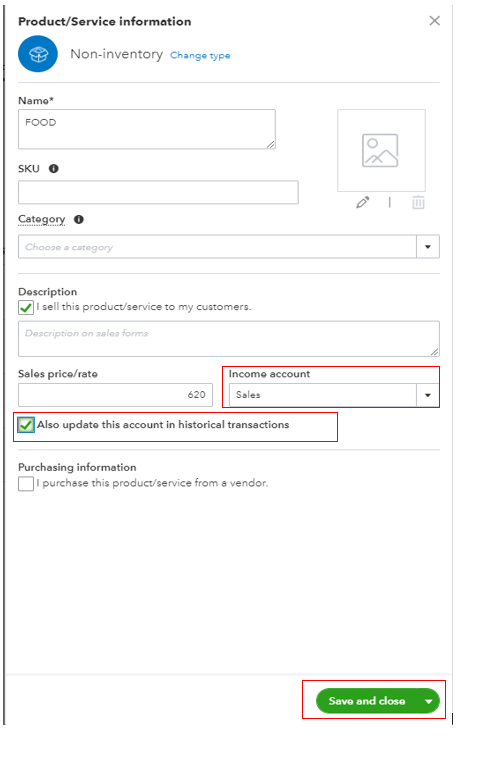Click the Sales price/rate field showing 620

(115, 395)
